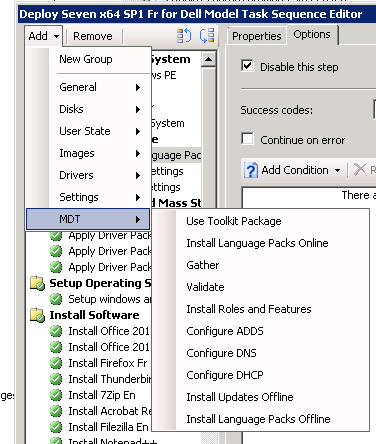
Task: Select Install Firefox Fr step
Action: tap(108, 363)
